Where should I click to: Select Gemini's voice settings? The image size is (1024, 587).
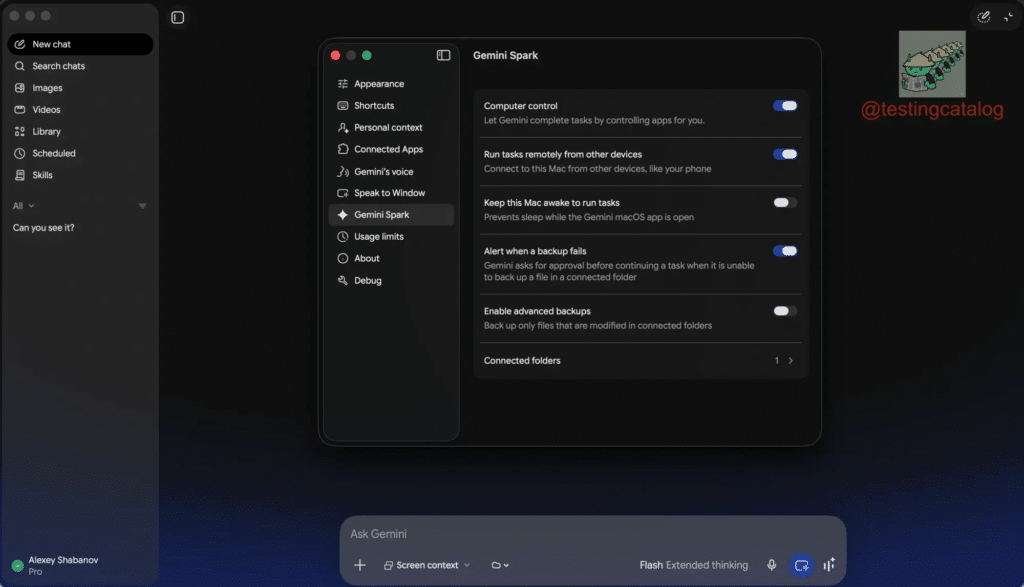(x=391, y=172)
